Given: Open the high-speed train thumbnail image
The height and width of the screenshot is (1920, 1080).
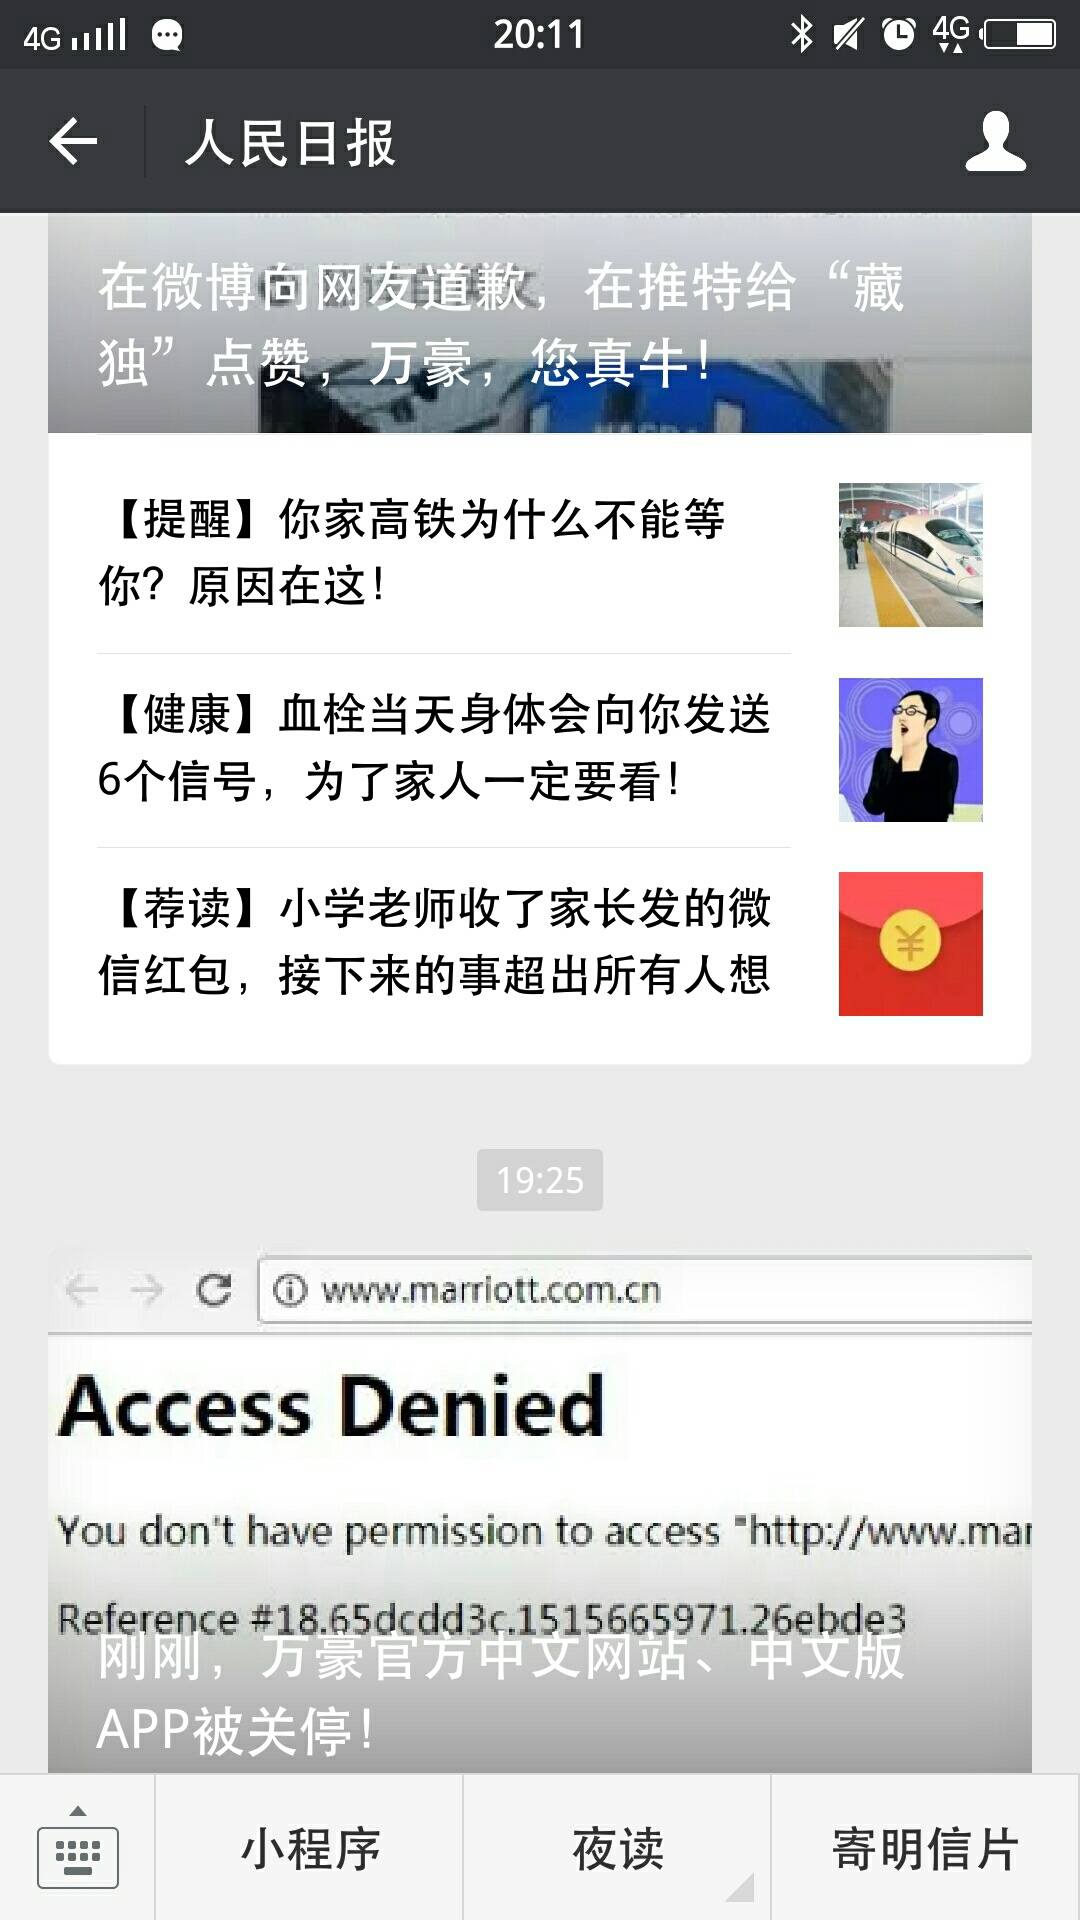Looking at the screenshot, I should (910, 555).
